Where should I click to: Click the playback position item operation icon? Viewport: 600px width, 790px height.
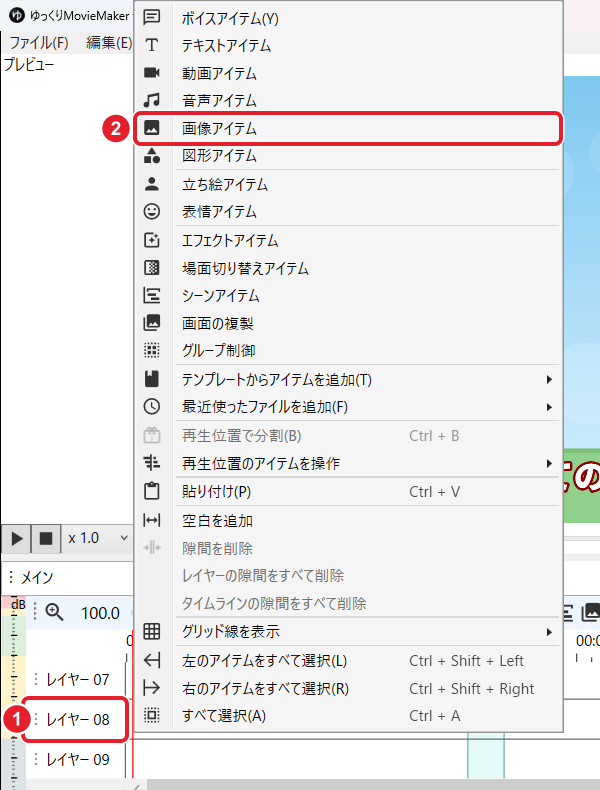coord(152,463)
